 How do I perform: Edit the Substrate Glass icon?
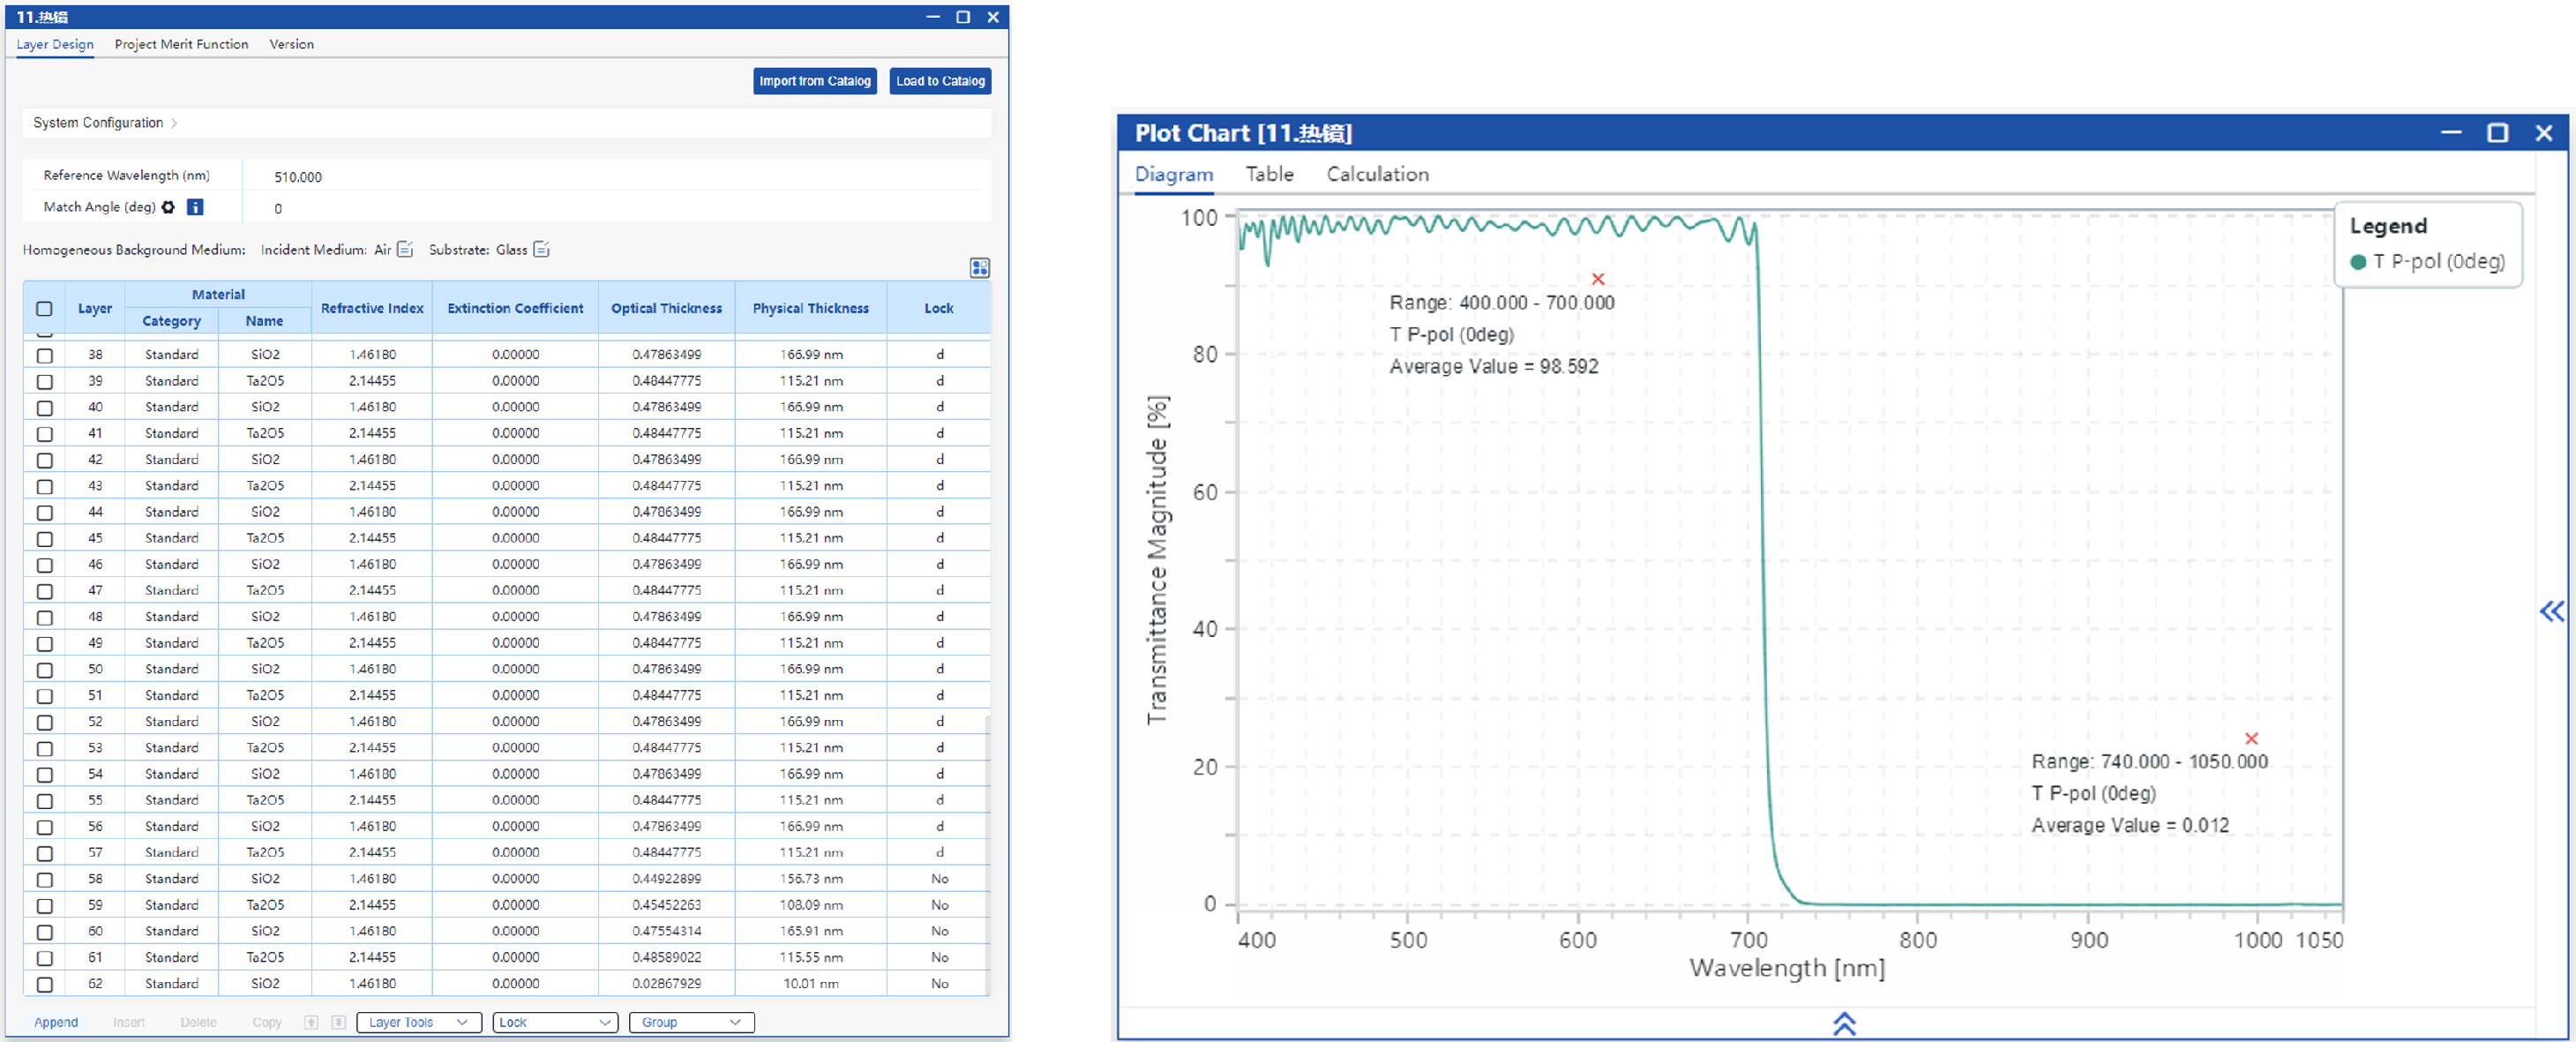(541, 249)
